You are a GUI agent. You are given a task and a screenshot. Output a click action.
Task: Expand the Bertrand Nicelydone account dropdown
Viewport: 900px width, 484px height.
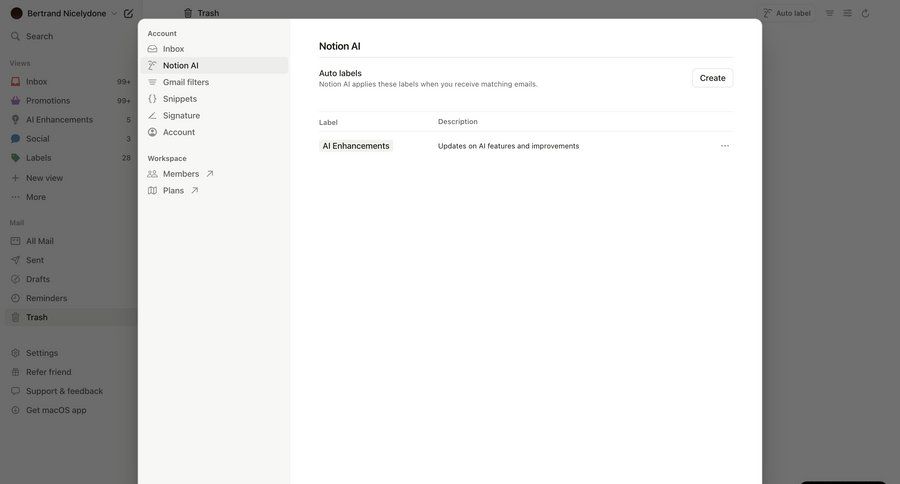(114, 14)
